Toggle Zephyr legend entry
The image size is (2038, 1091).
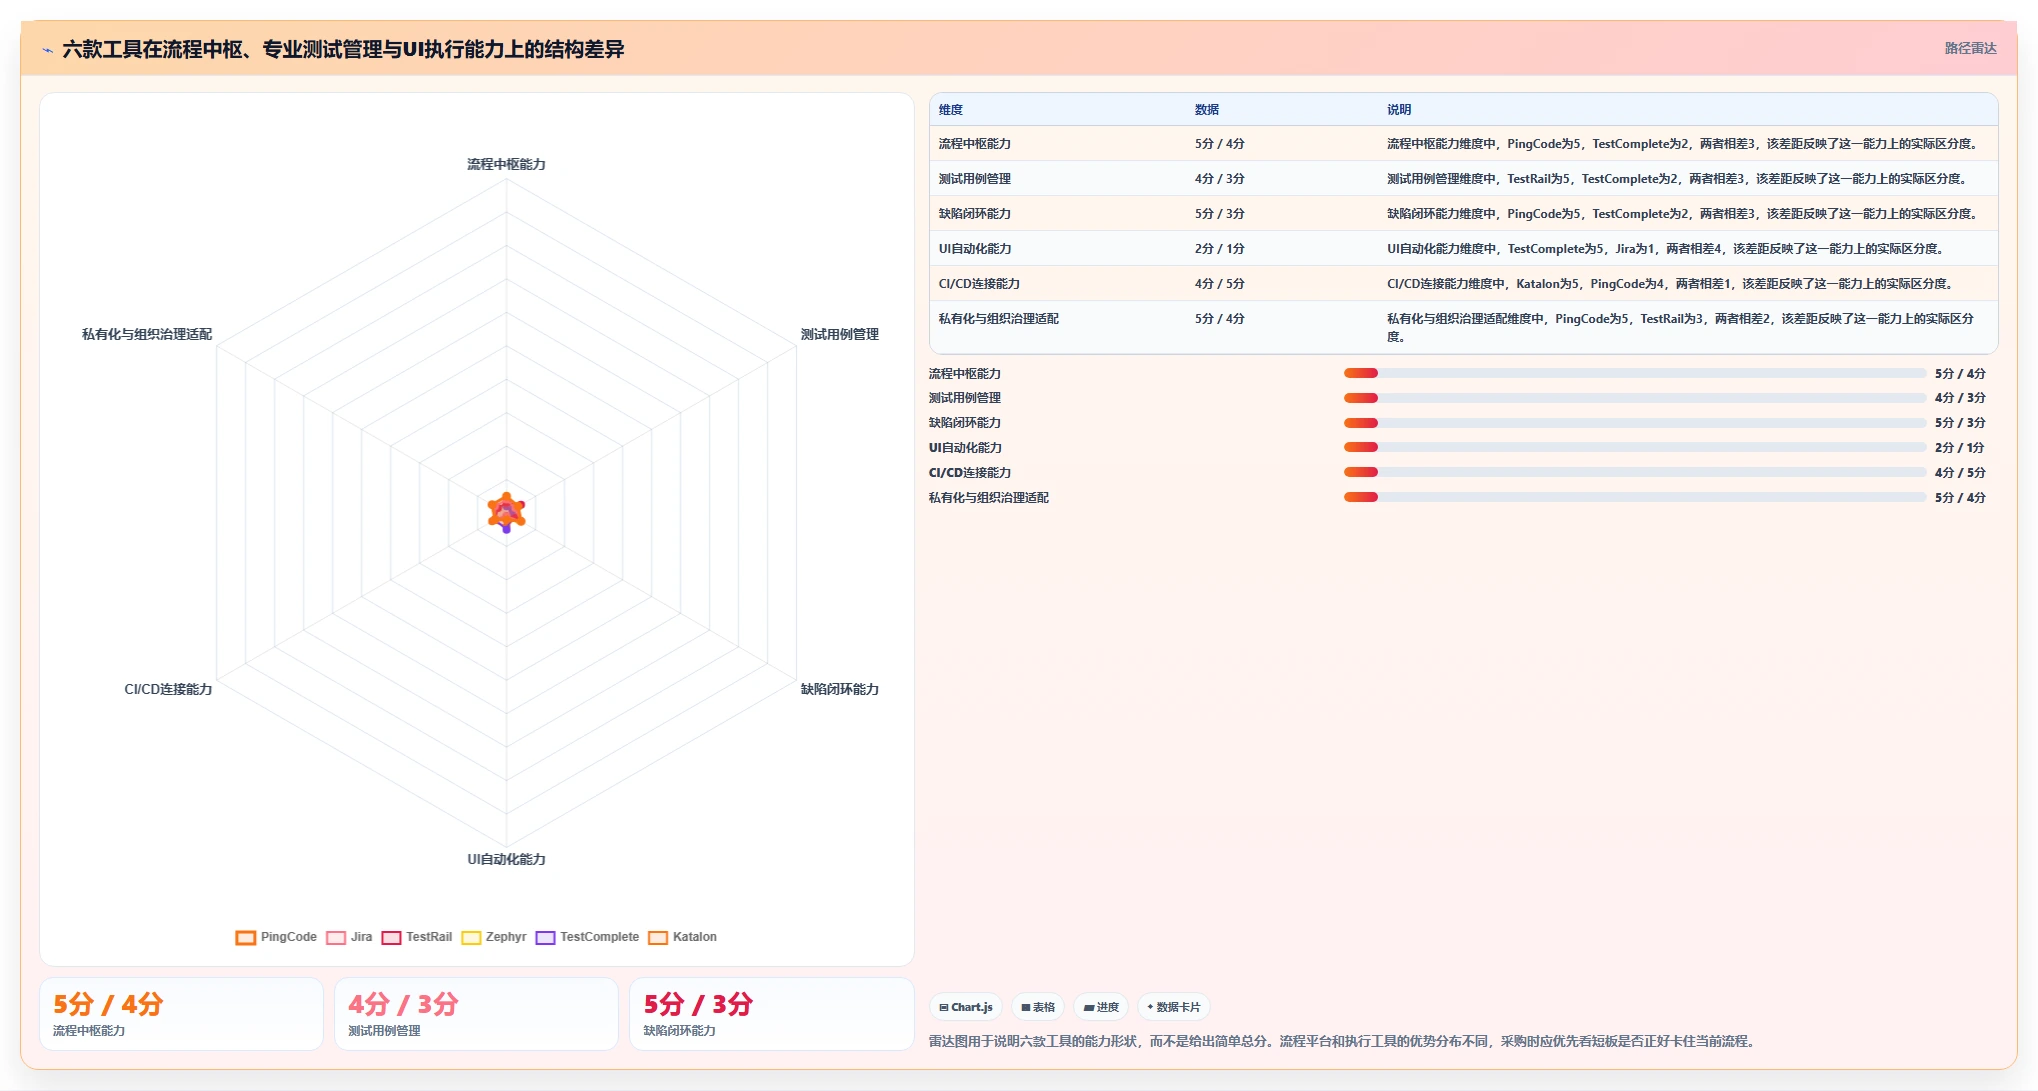[494, 937]
